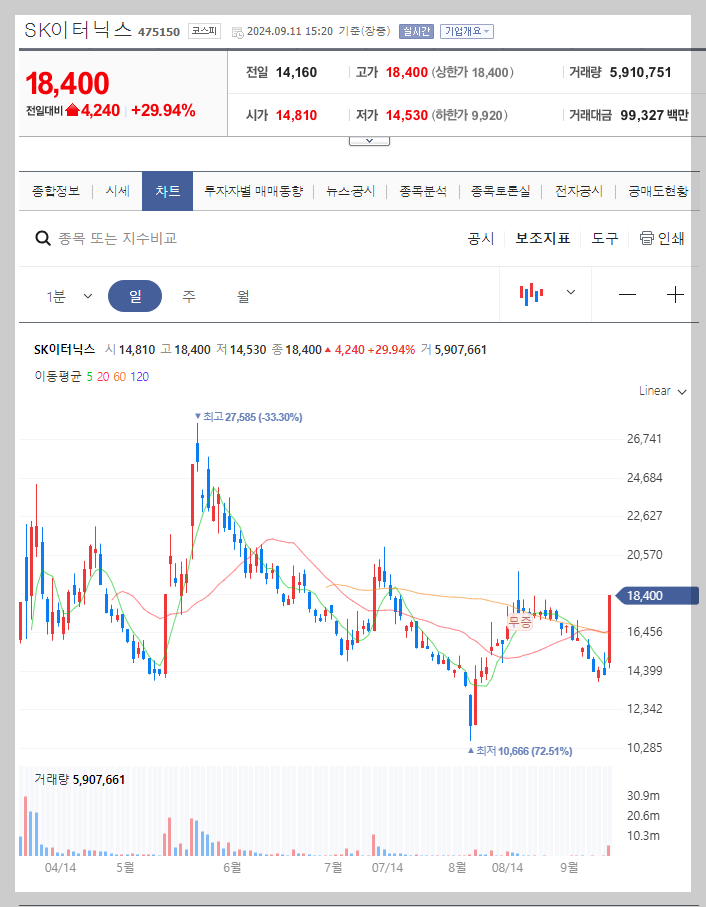Click the 07/14 date axis label

[387, 868]
